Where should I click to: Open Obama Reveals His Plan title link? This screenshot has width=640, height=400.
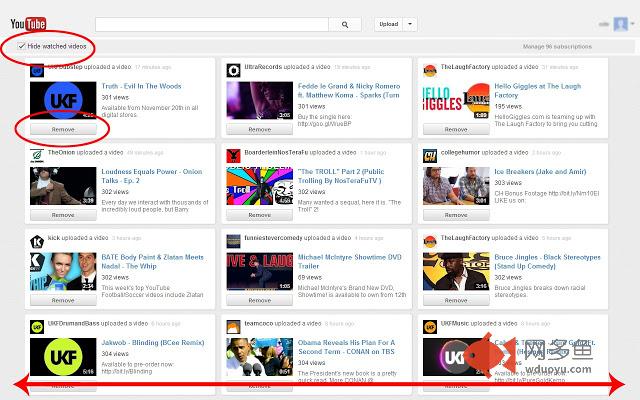tap(346, 347)
